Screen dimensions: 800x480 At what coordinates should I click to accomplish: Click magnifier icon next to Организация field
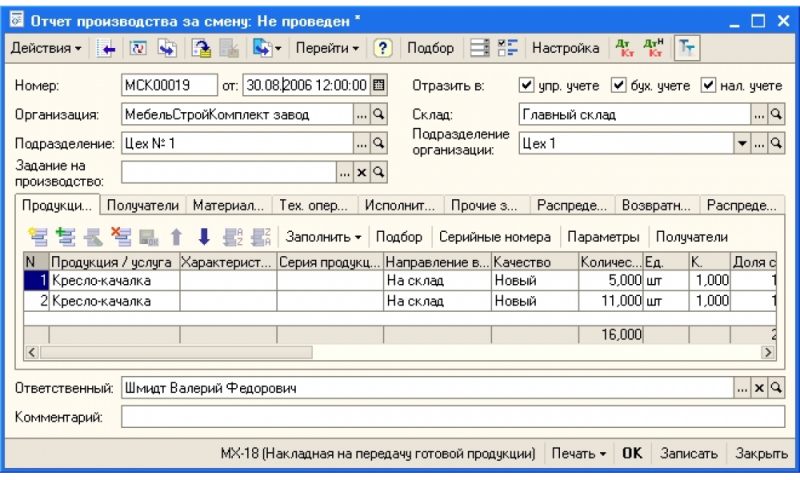coord(379,115)
